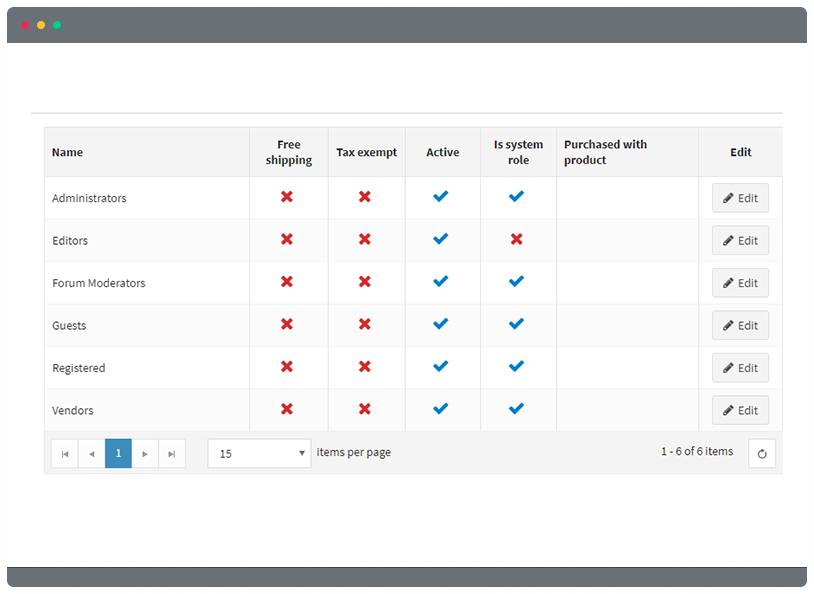Go to the last page arrow icon
The image size is (814, 594).
(x=172, y=454)
